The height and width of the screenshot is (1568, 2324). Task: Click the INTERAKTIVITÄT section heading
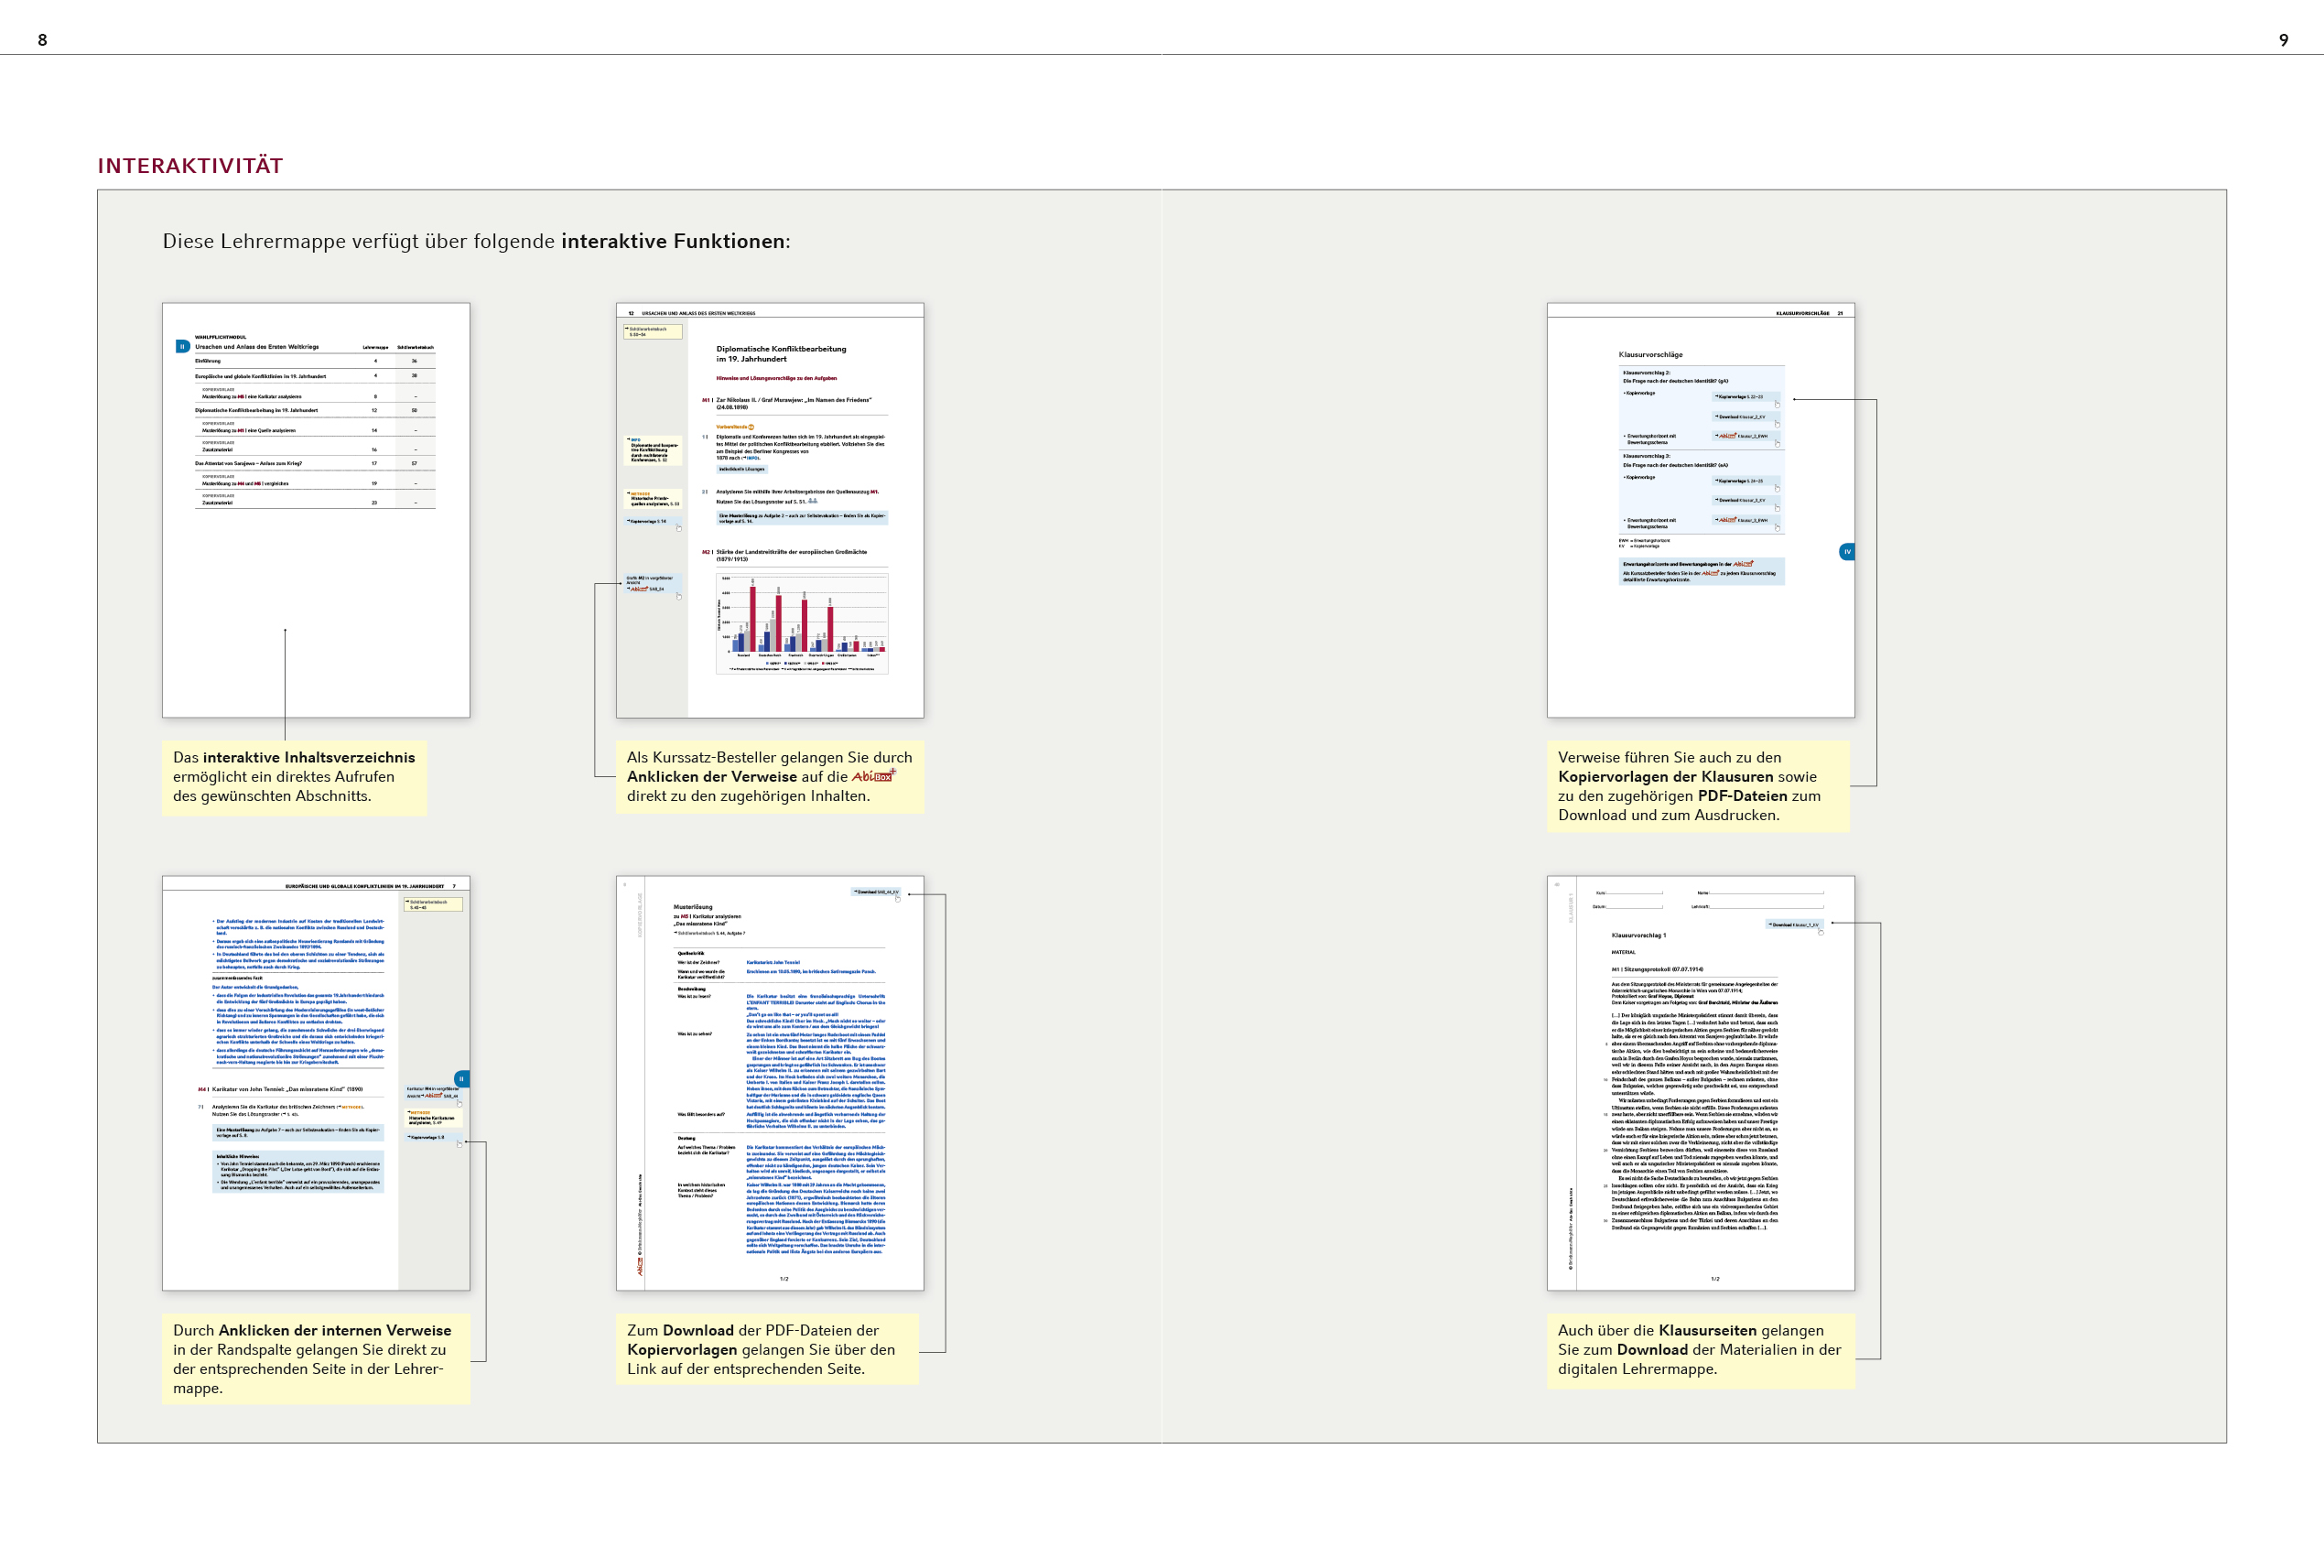(x=190, y=166)
